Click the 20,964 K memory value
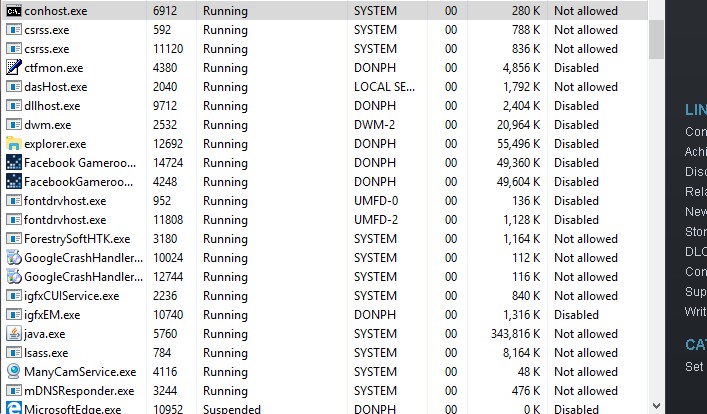707x414 pixels. (518, 124)
